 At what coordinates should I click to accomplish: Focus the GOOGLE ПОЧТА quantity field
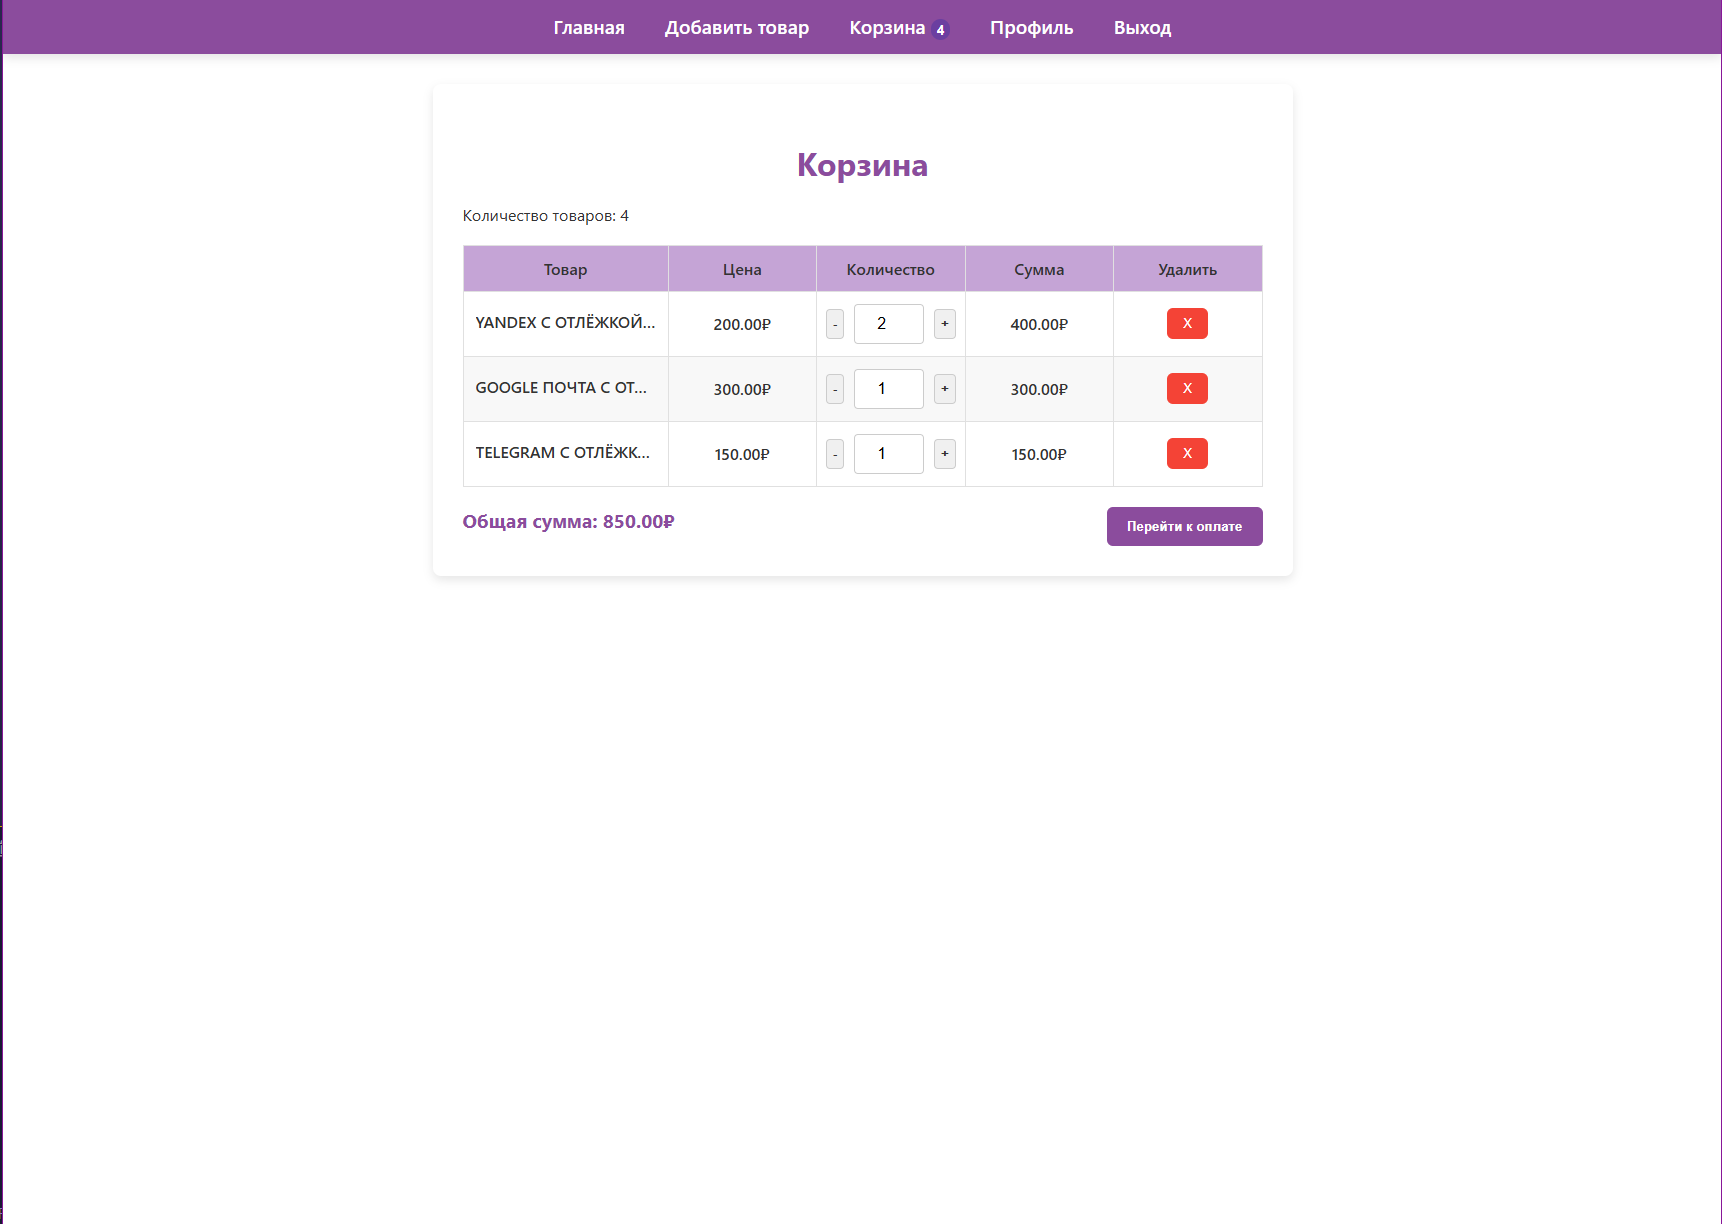(x=889, y=389)
